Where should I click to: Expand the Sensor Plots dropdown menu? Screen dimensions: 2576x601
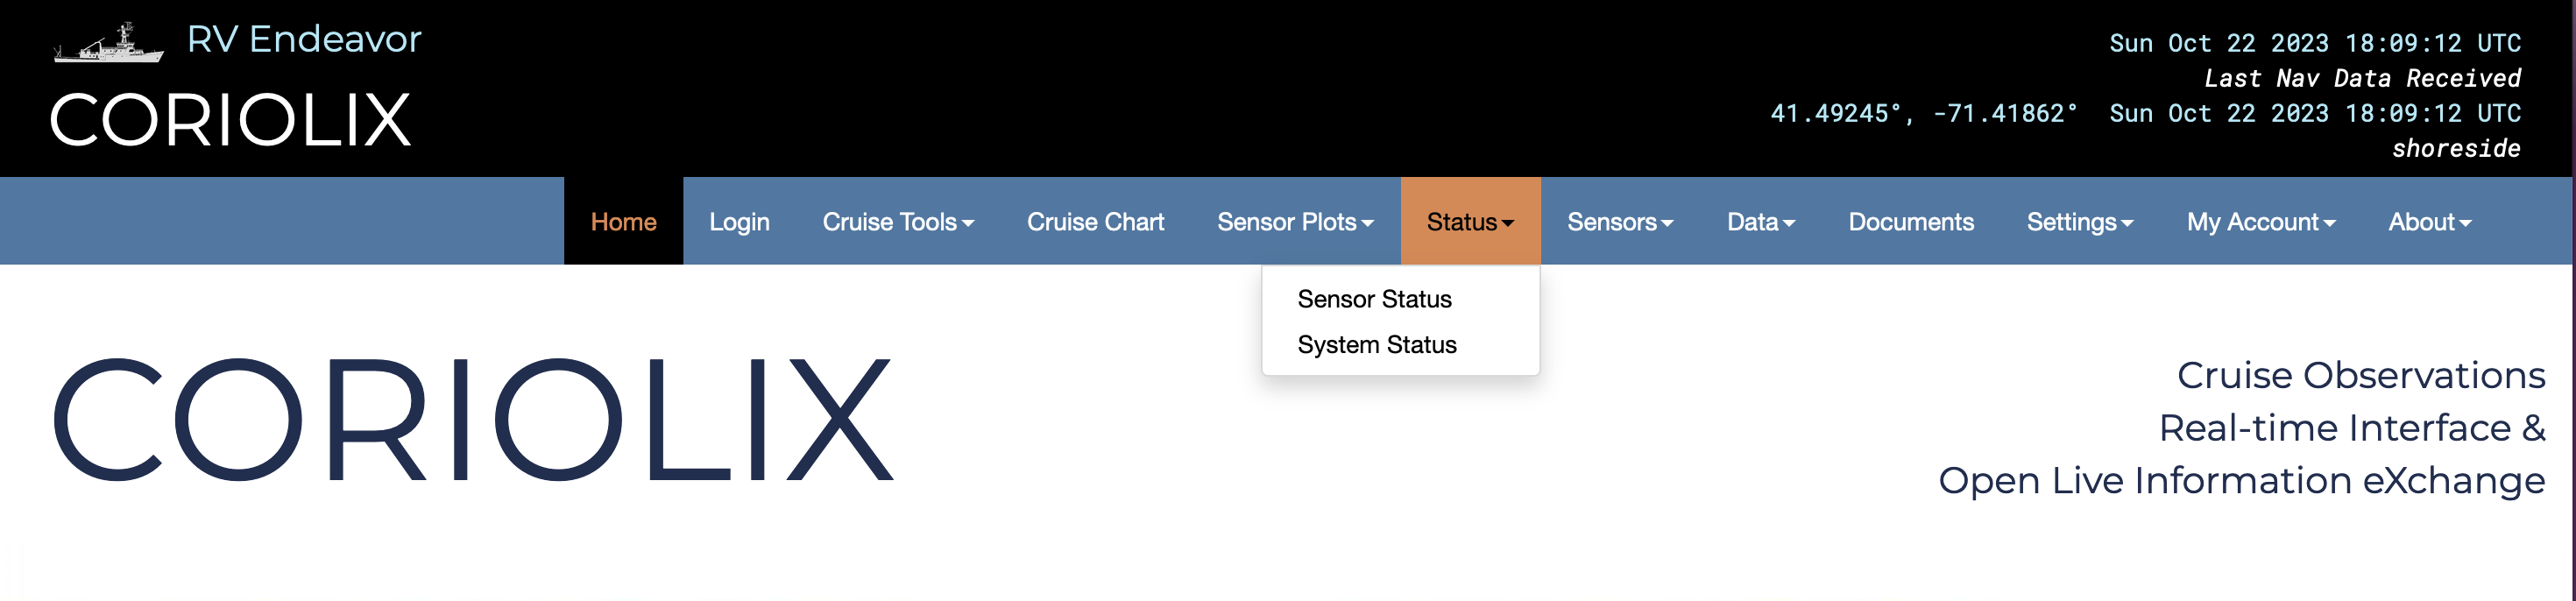[1294, 221]
